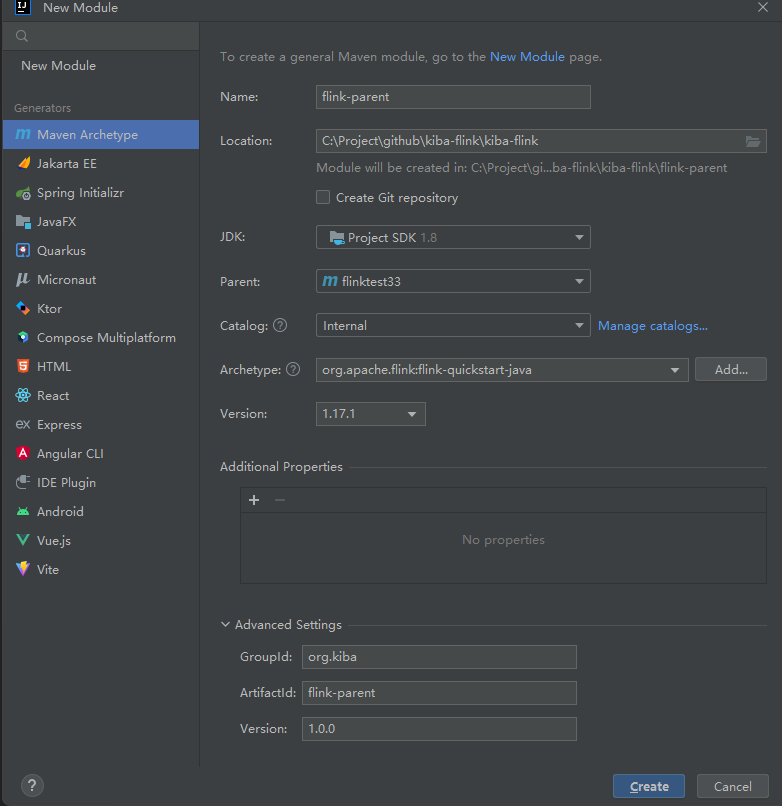Image resolution: width=782 pixels, height=806 pixels.
Task: Open the Catalog Internal dropdown
Action: (453, 325)
